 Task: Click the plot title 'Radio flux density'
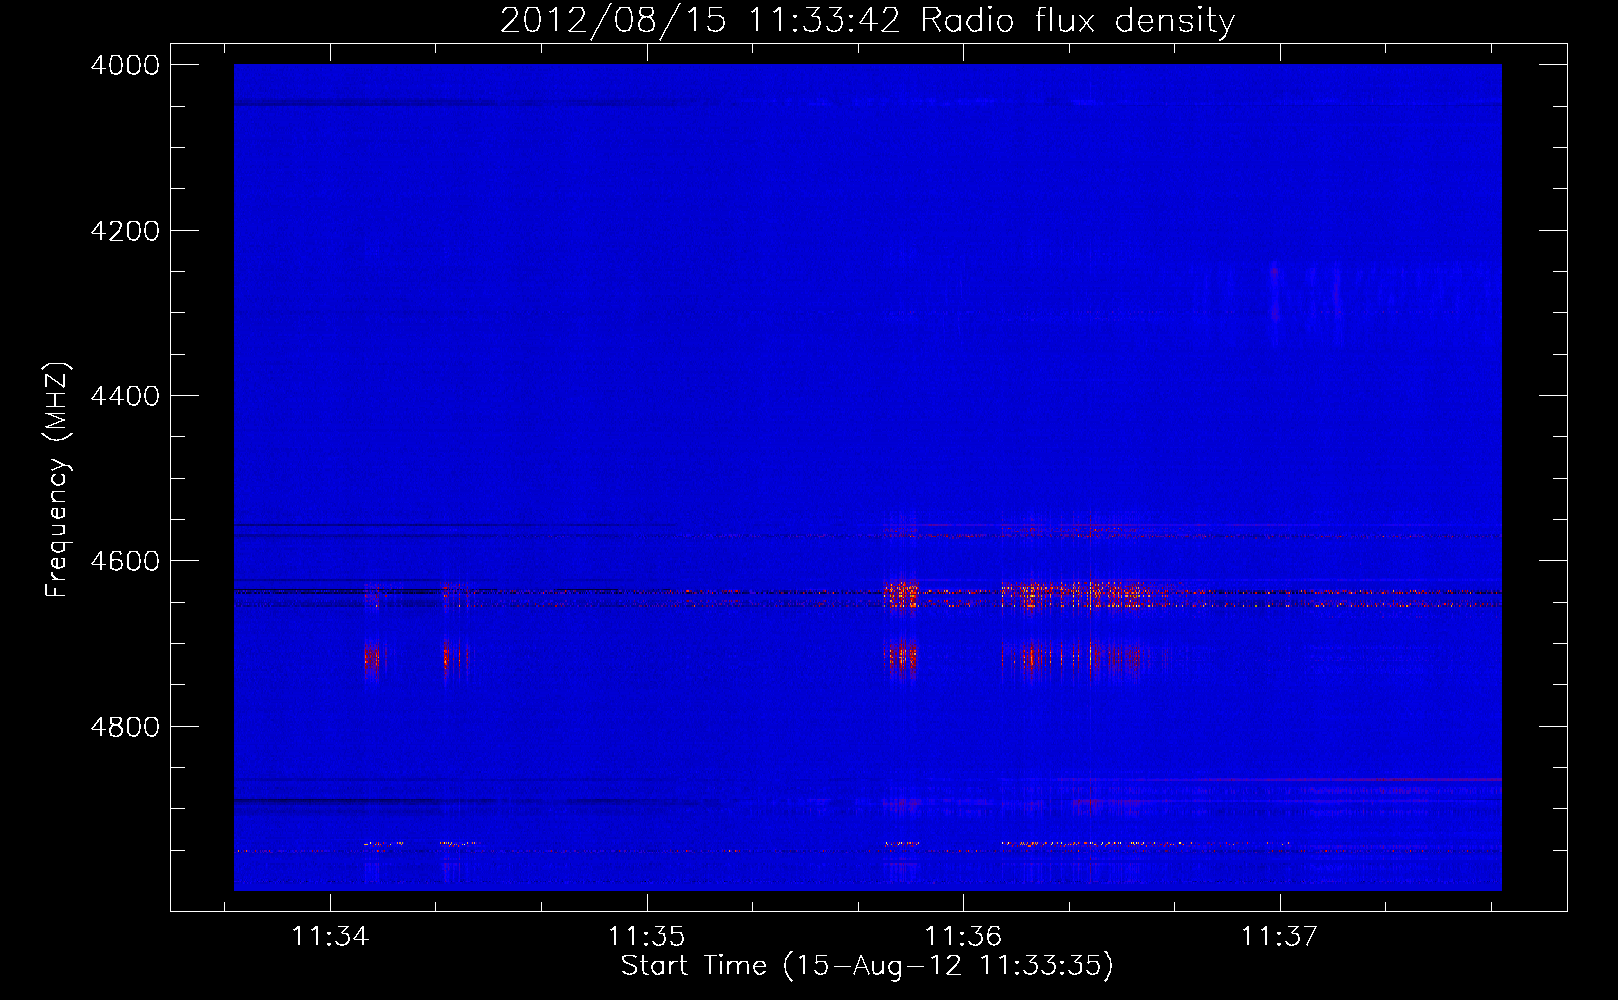(1078, 21)
